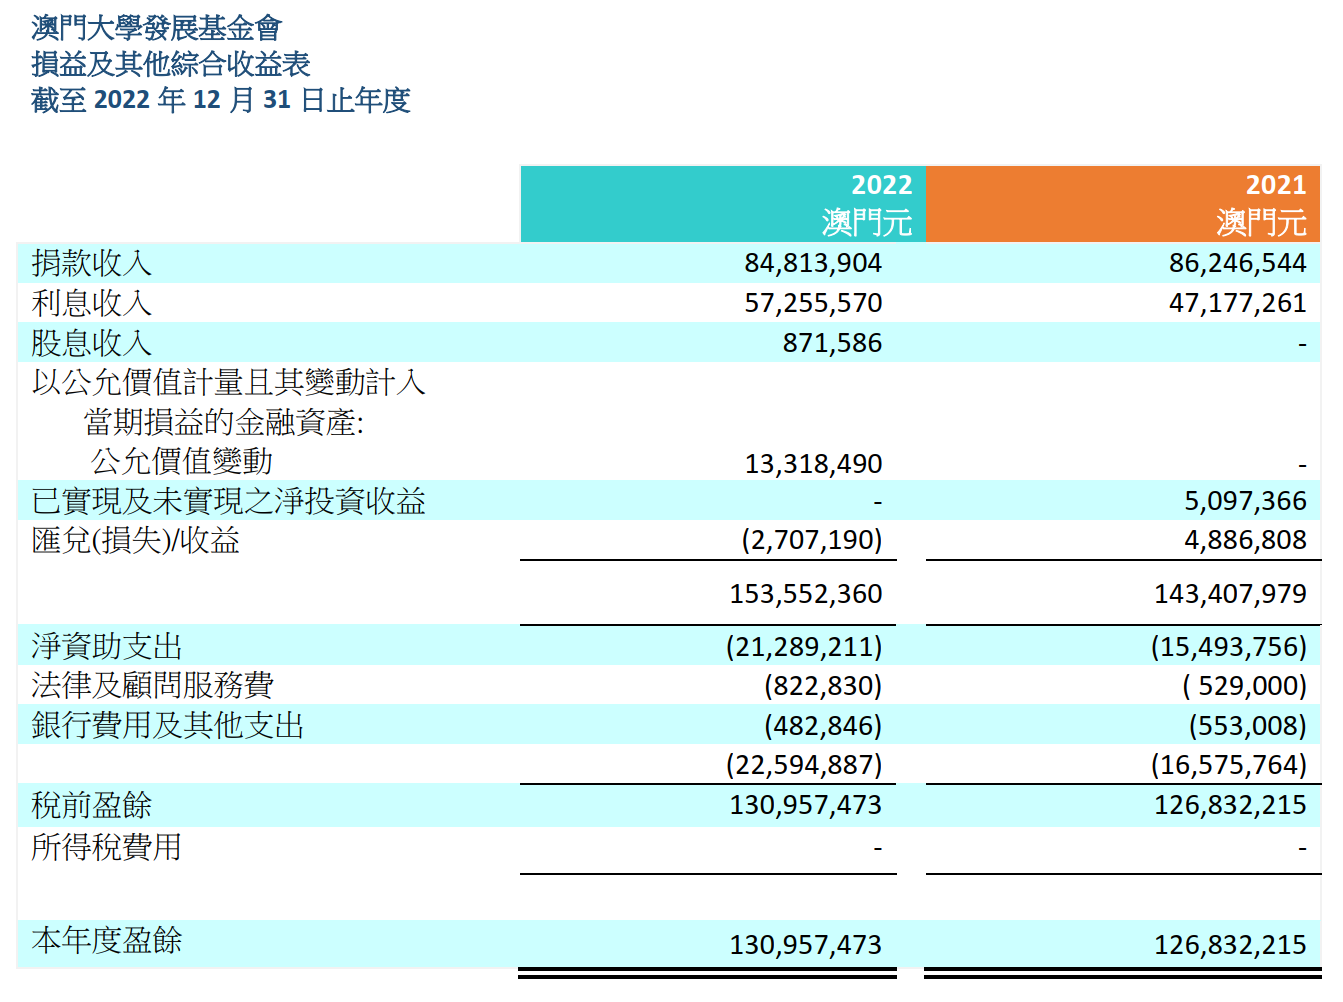Select the line 以公允價值計量且其變動計入
This screenshot has height=1002, width=1343.
coord(229,382)
